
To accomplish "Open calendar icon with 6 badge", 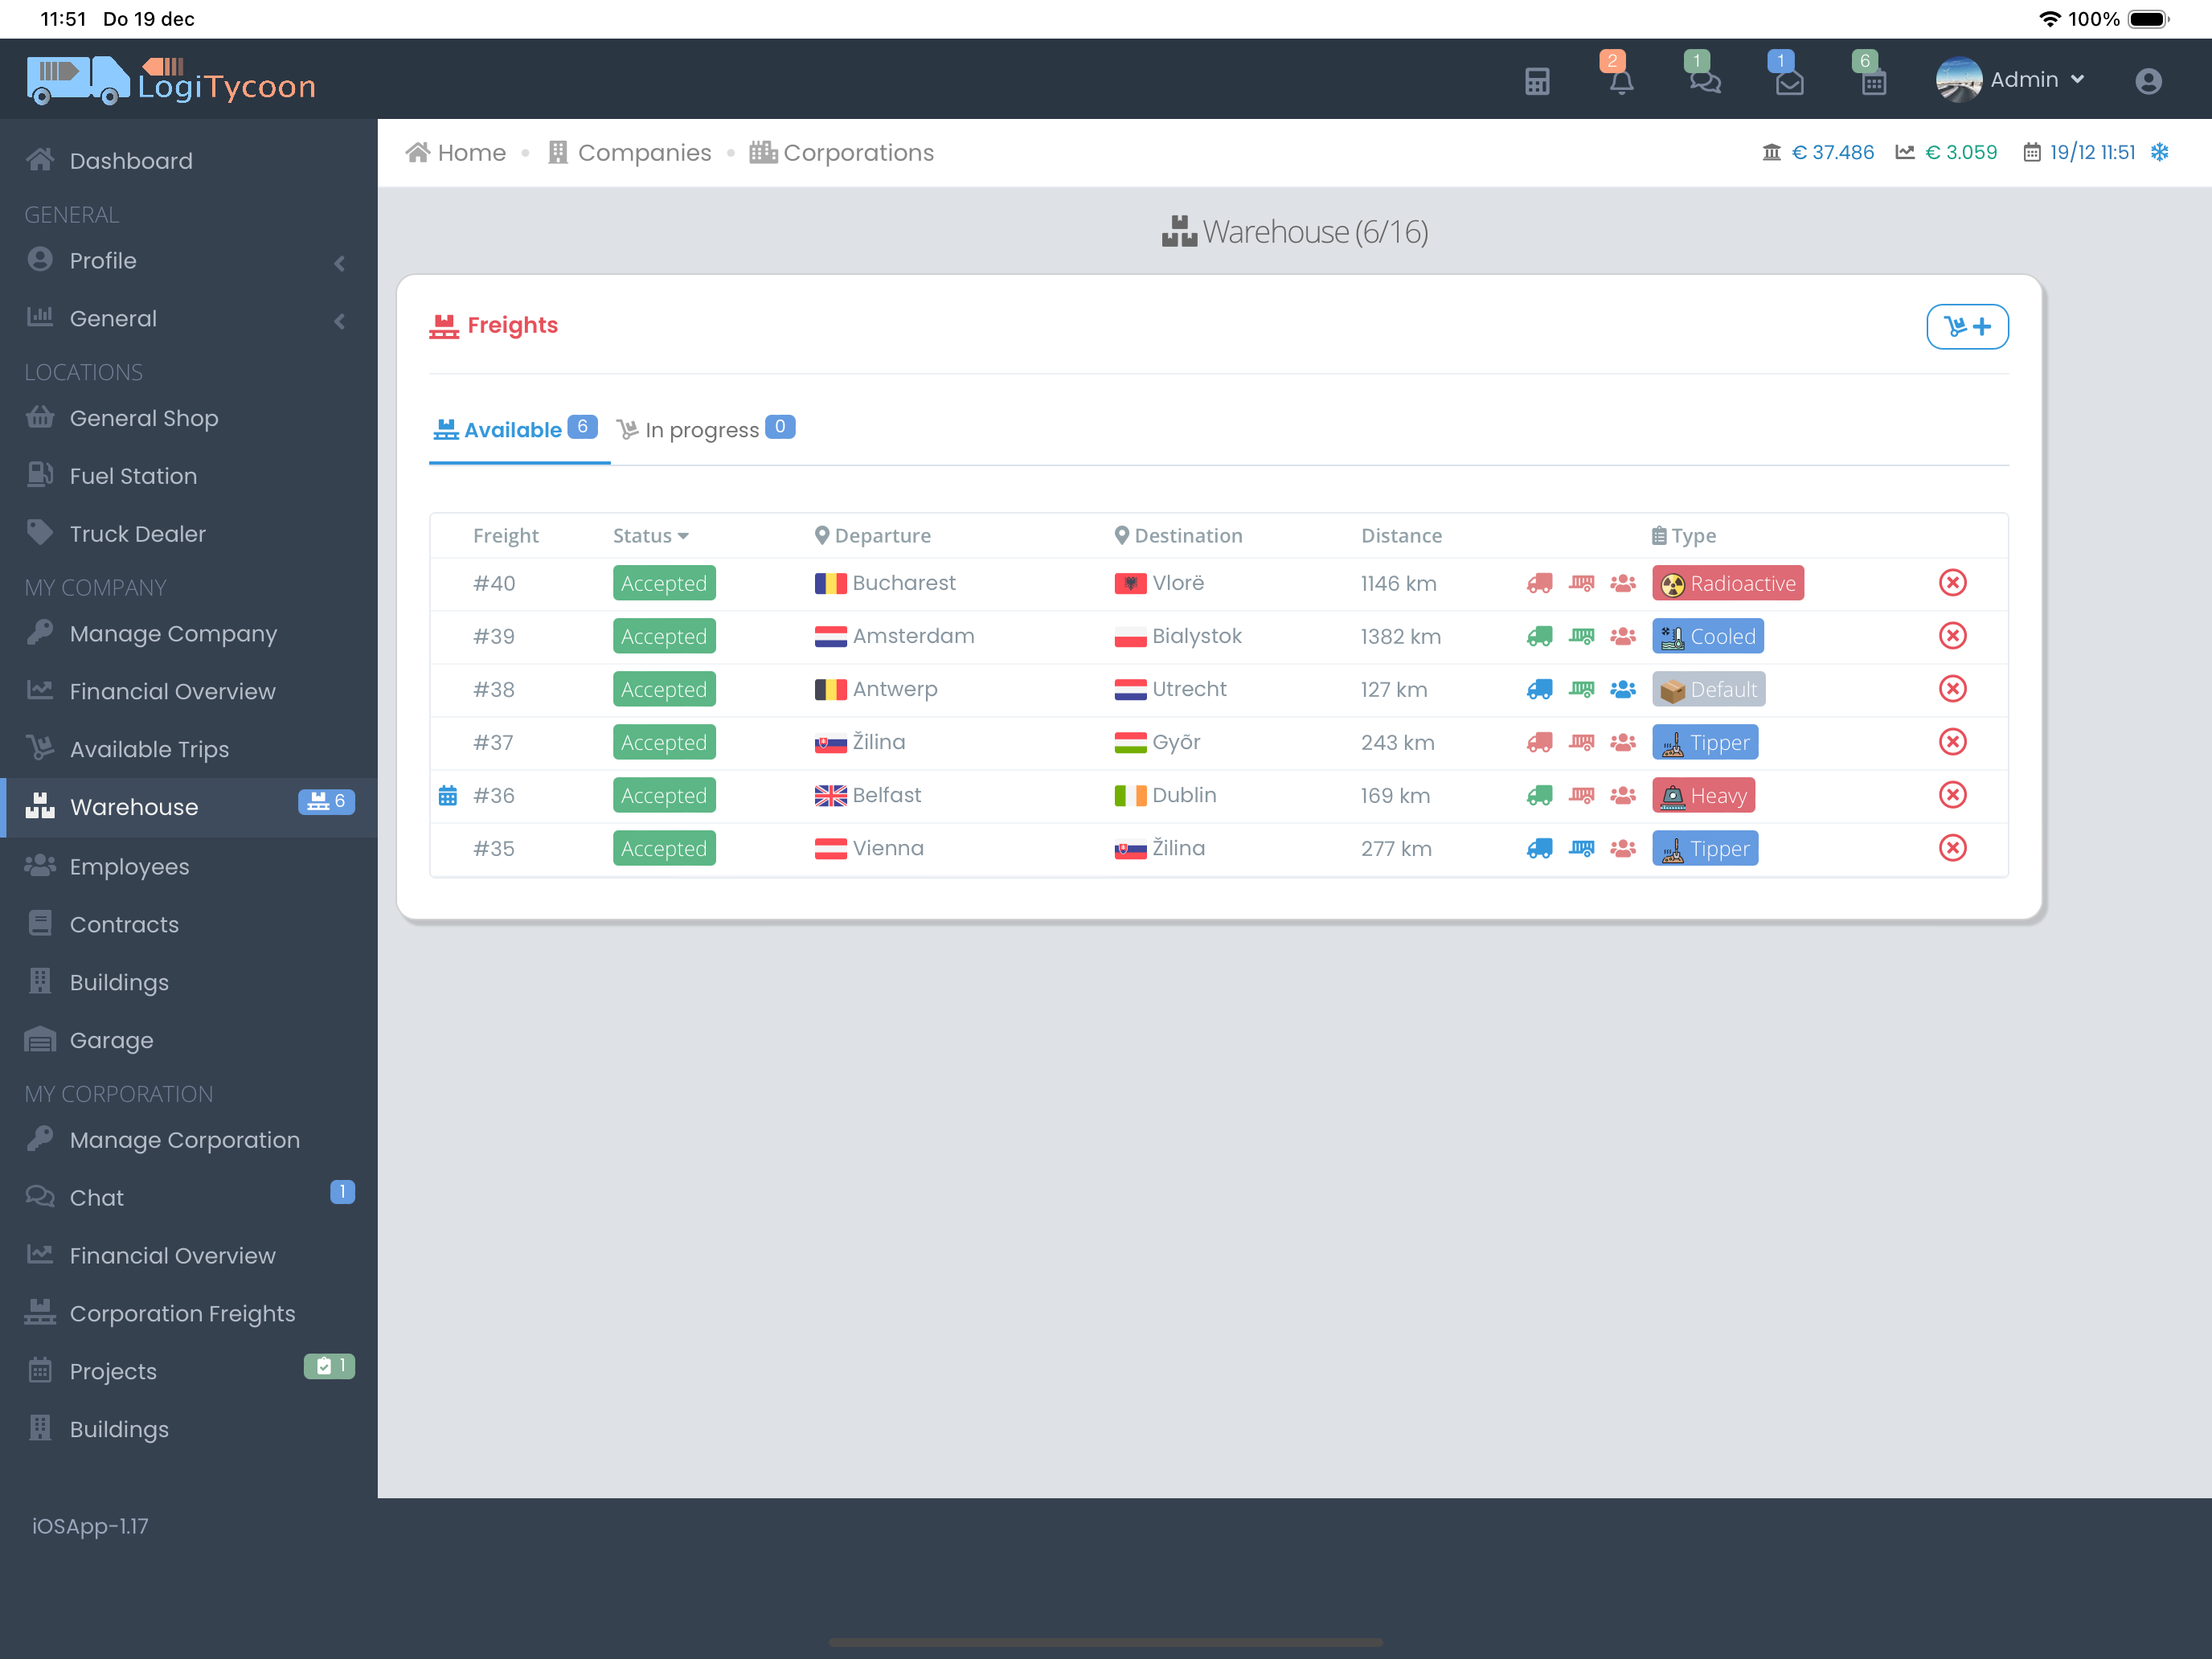I will 1873,81.
